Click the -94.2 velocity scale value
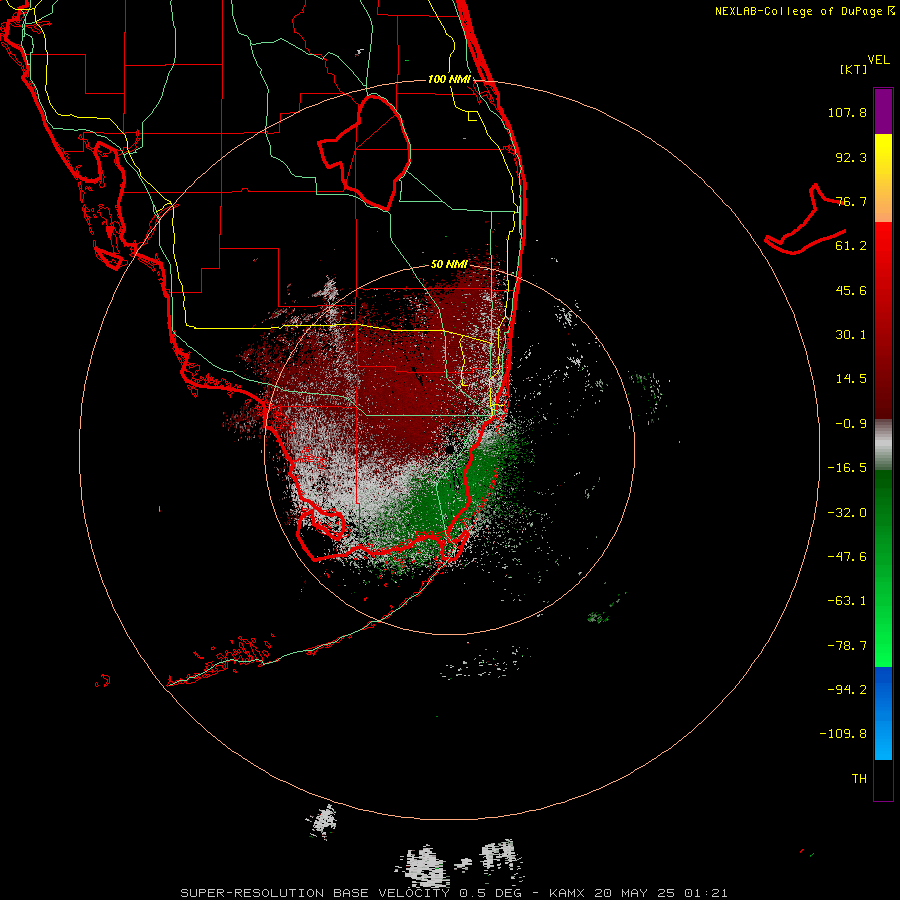The image size is (900, 900). 847,690
